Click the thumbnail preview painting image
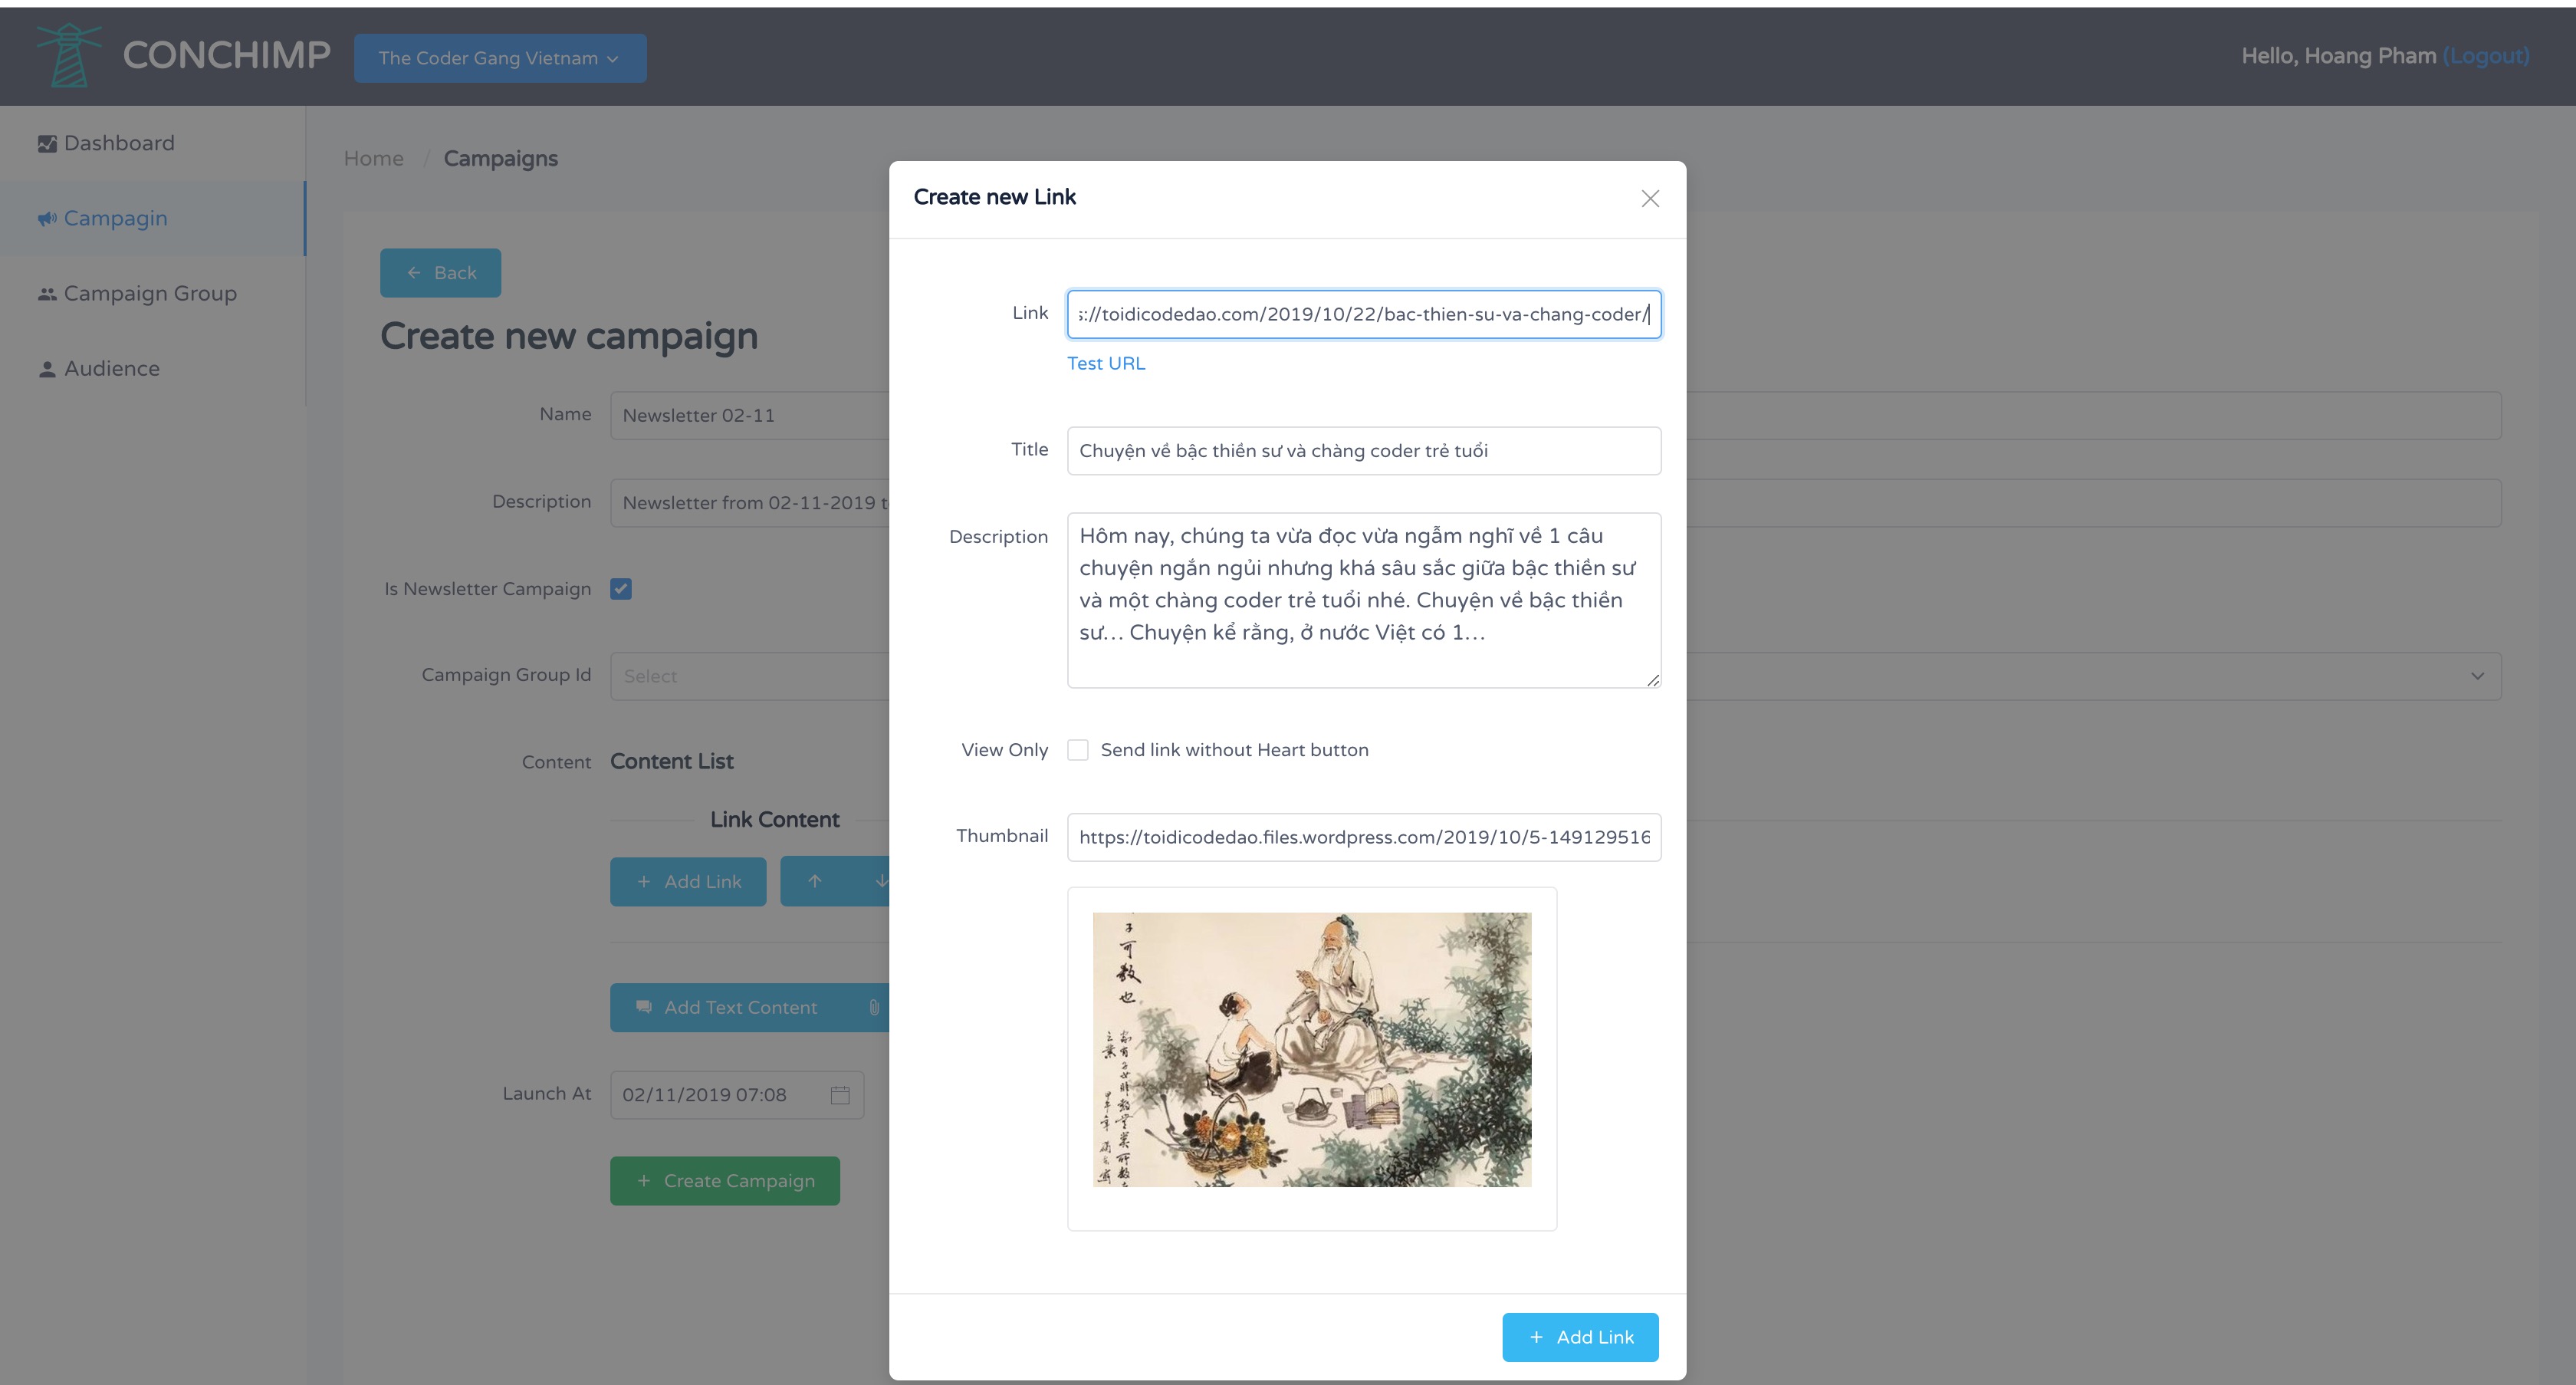Viewport: 2576px width, 1385px height. click(x=1311, y=1049)
